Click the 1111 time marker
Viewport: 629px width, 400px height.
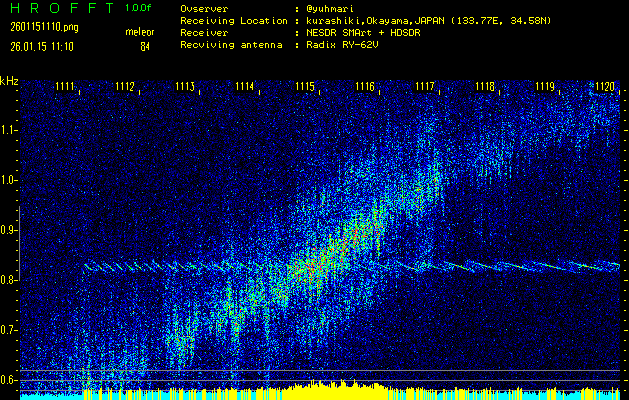pos(65,88)
